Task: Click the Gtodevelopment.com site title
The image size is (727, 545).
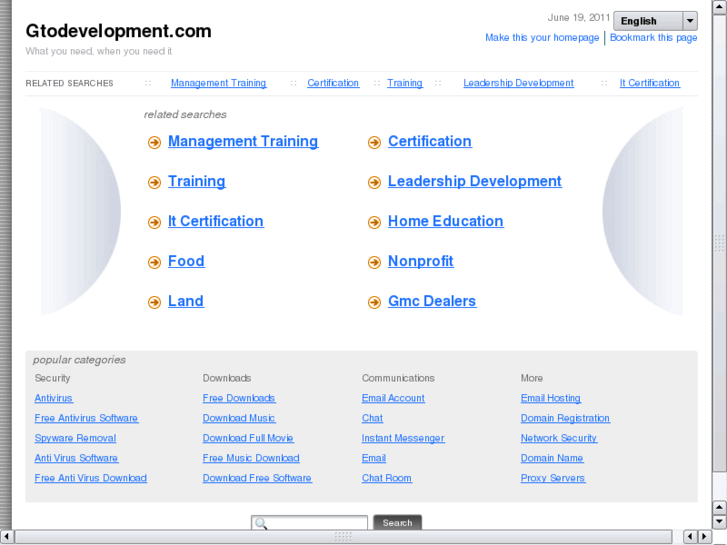Action: (x=118, y=31)
